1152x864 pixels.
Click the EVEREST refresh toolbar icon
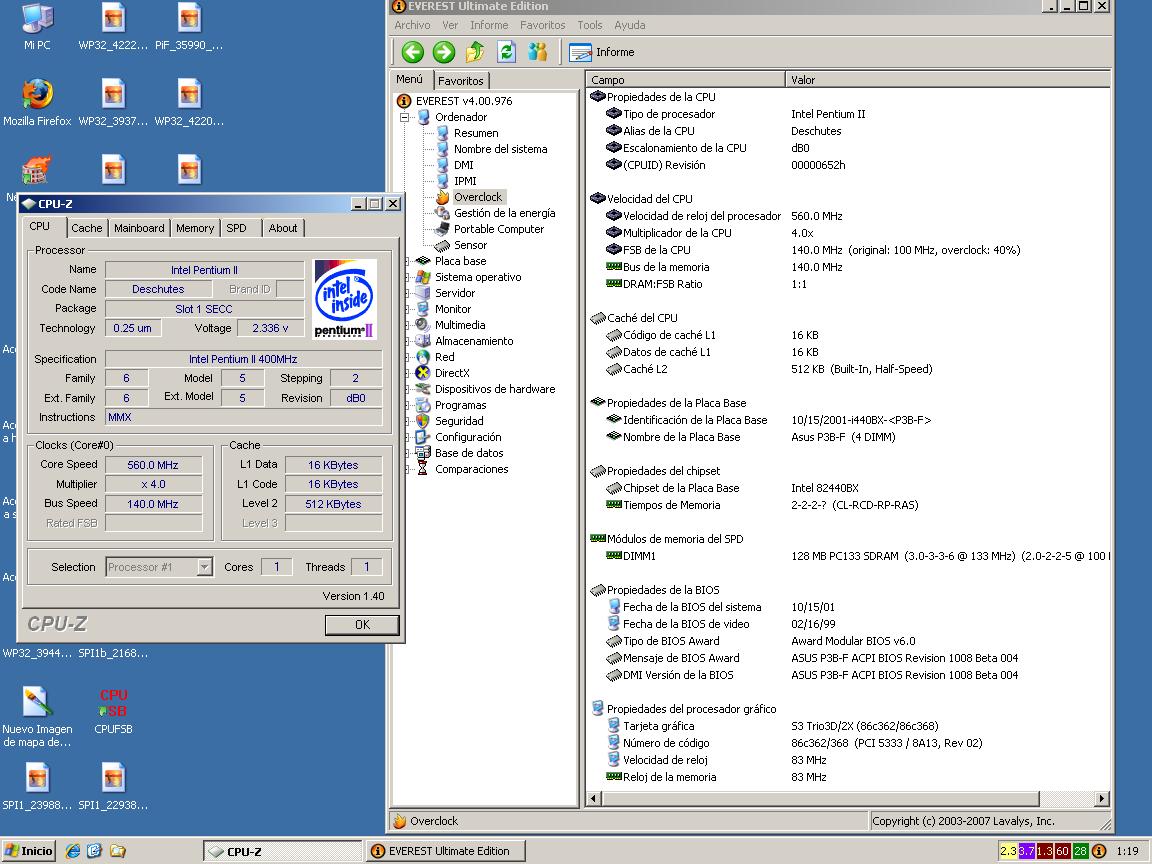pyautogui.click(x=506, y=52)
